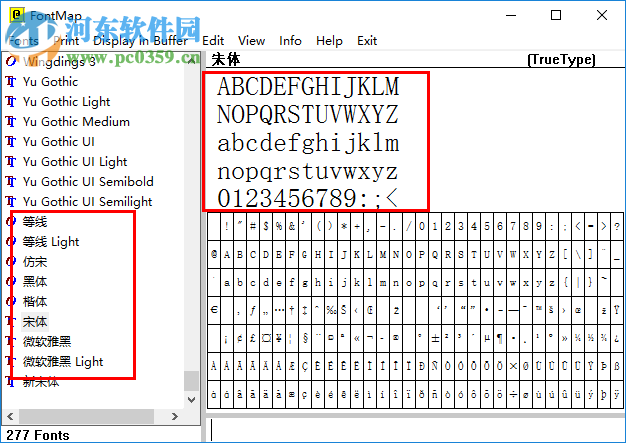Click in the character buffer input field
Screen dimensions: 626x443
[x=415, y=429]
